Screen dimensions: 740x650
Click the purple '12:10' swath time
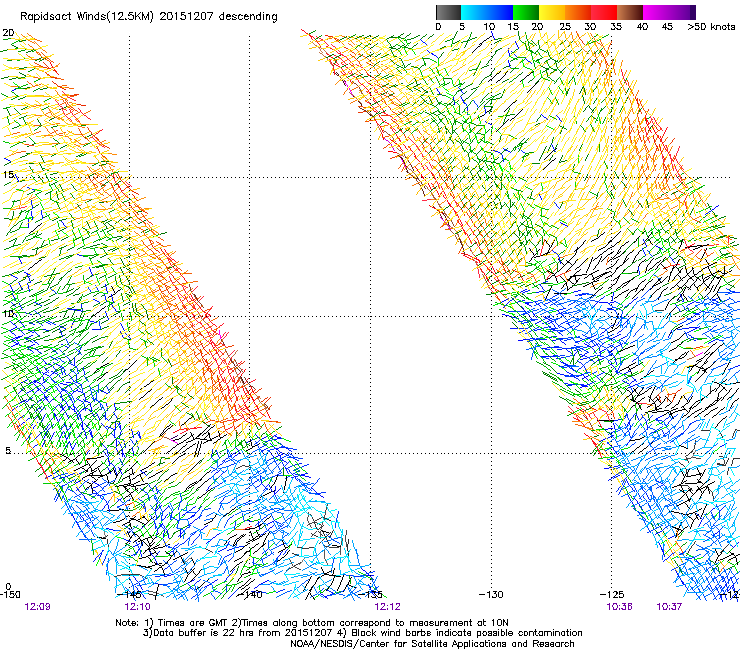(137, 607)
